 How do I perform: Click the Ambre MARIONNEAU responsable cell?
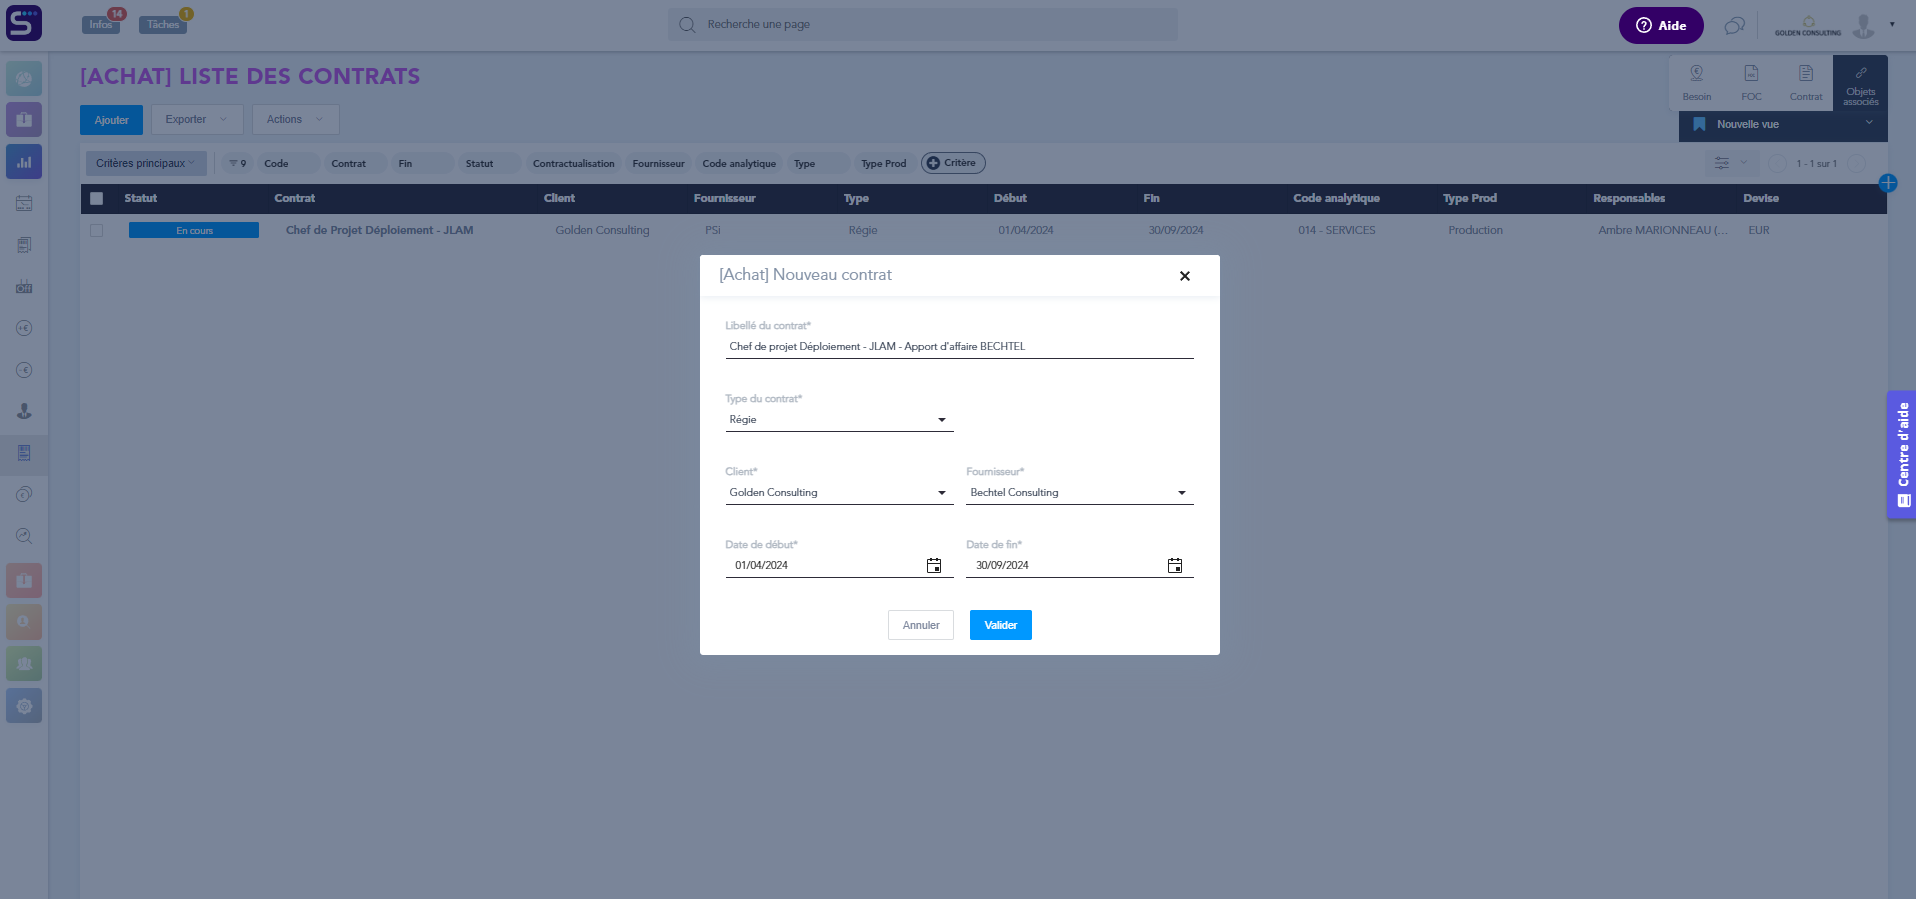coord(1662,230)
